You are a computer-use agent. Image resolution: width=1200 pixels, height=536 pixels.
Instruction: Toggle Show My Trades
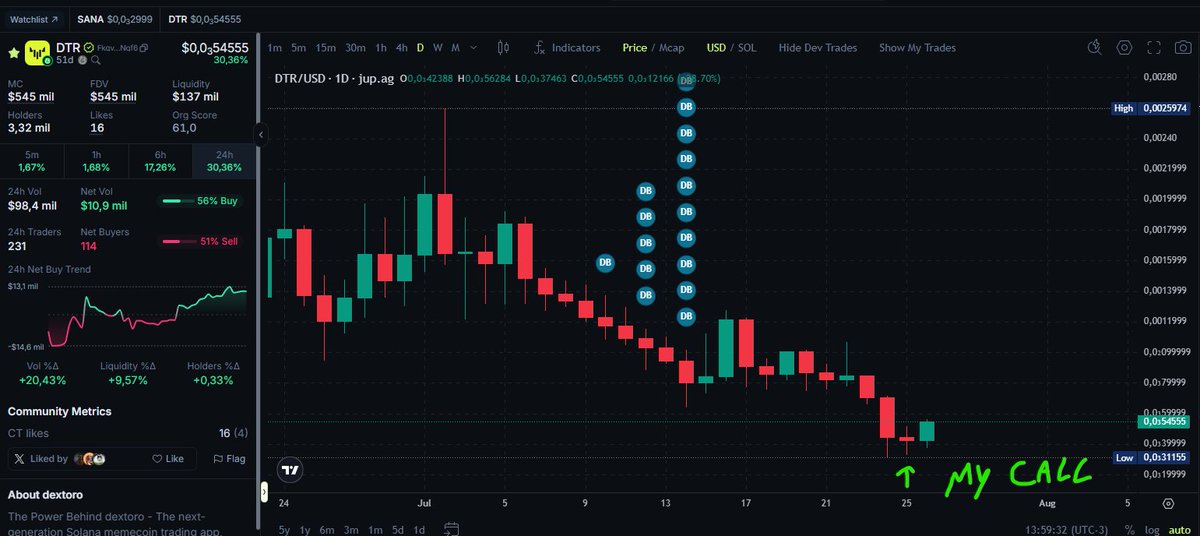[917, 47]
